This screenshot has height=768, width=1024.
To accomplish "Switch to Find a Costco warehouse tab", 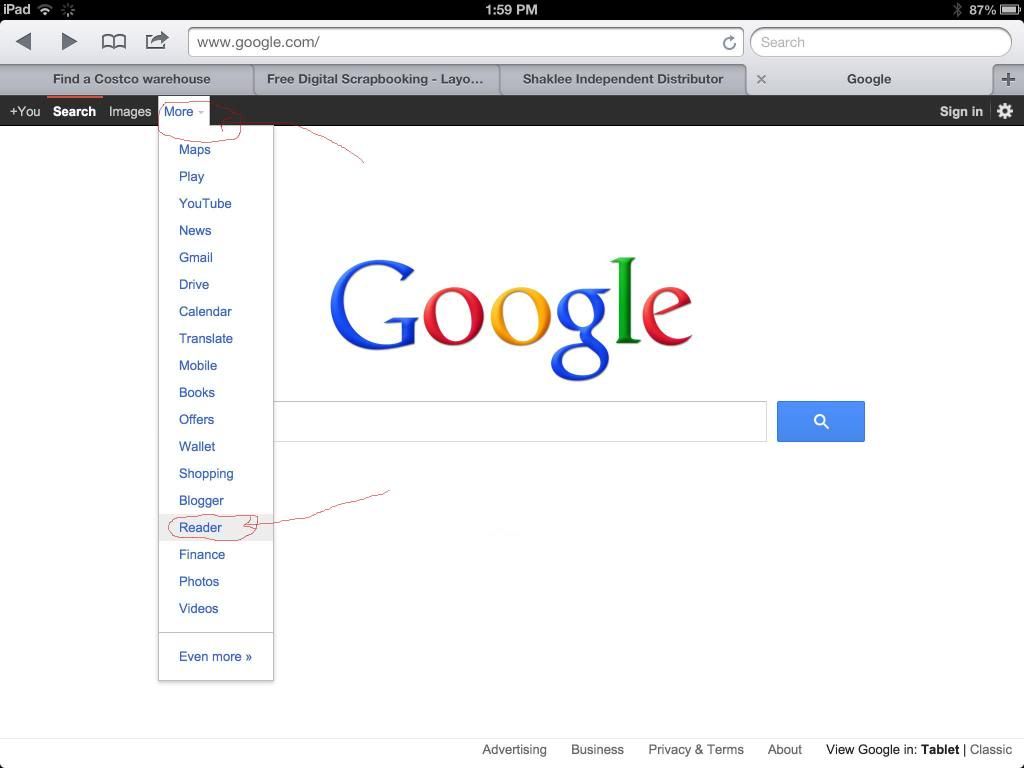I will click(x=131, y=79).
